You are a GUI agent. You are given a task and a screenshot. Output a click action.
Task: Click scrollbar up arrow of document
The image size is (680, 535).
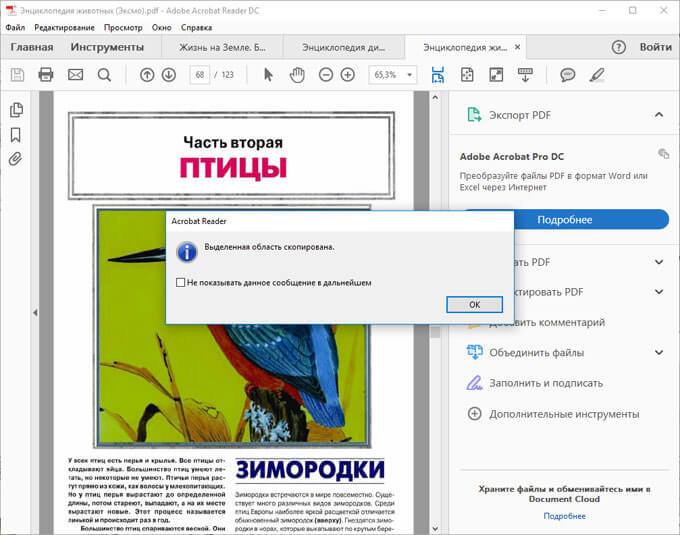[435, 98]
